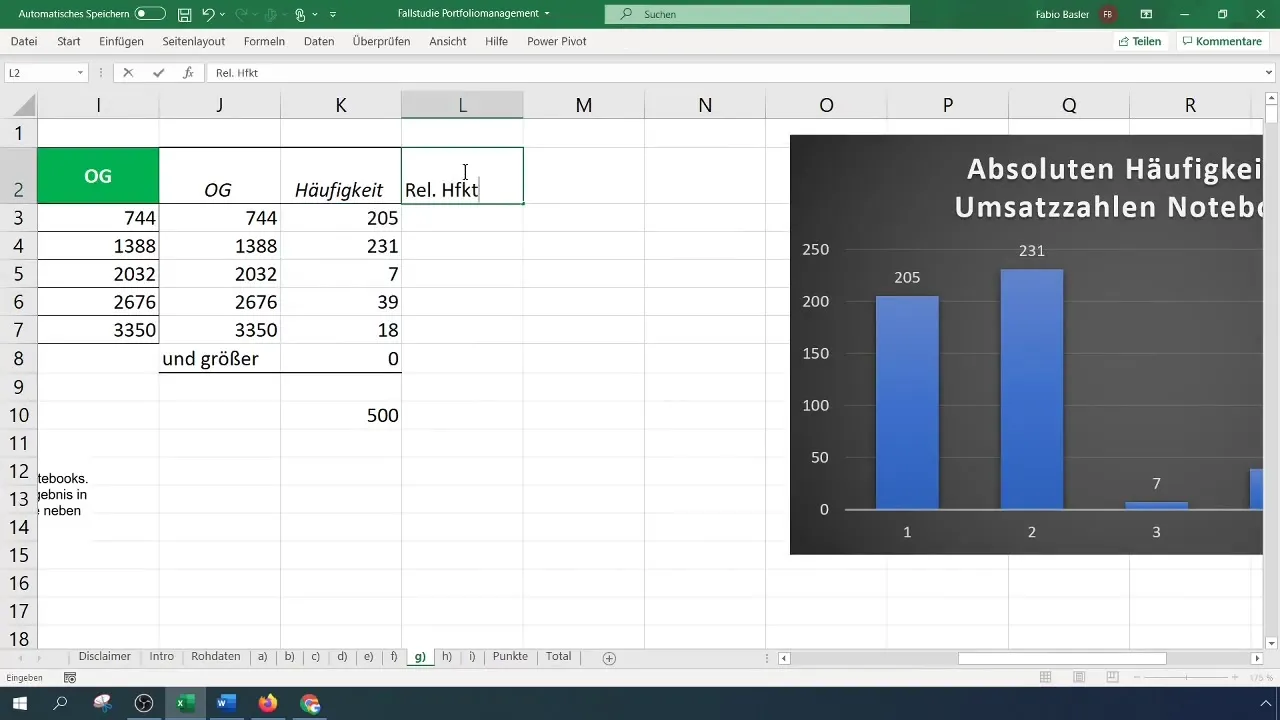This screenshot has width=1280, height=720.
Task: Open the Name Box dropdown arrow
Action: pyautogui.click(x=80, y=73)
